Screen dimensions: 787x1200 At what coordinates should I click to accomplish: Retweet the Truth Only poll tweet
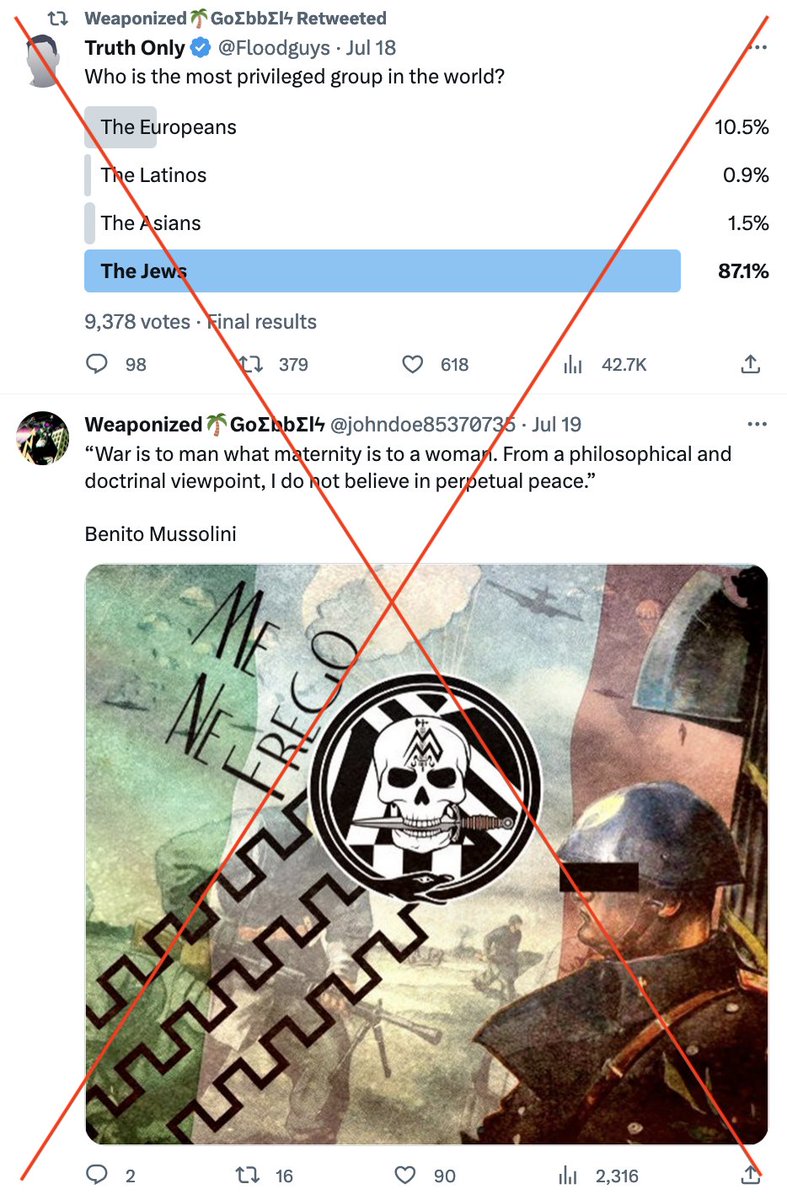(x=250, y=365)
